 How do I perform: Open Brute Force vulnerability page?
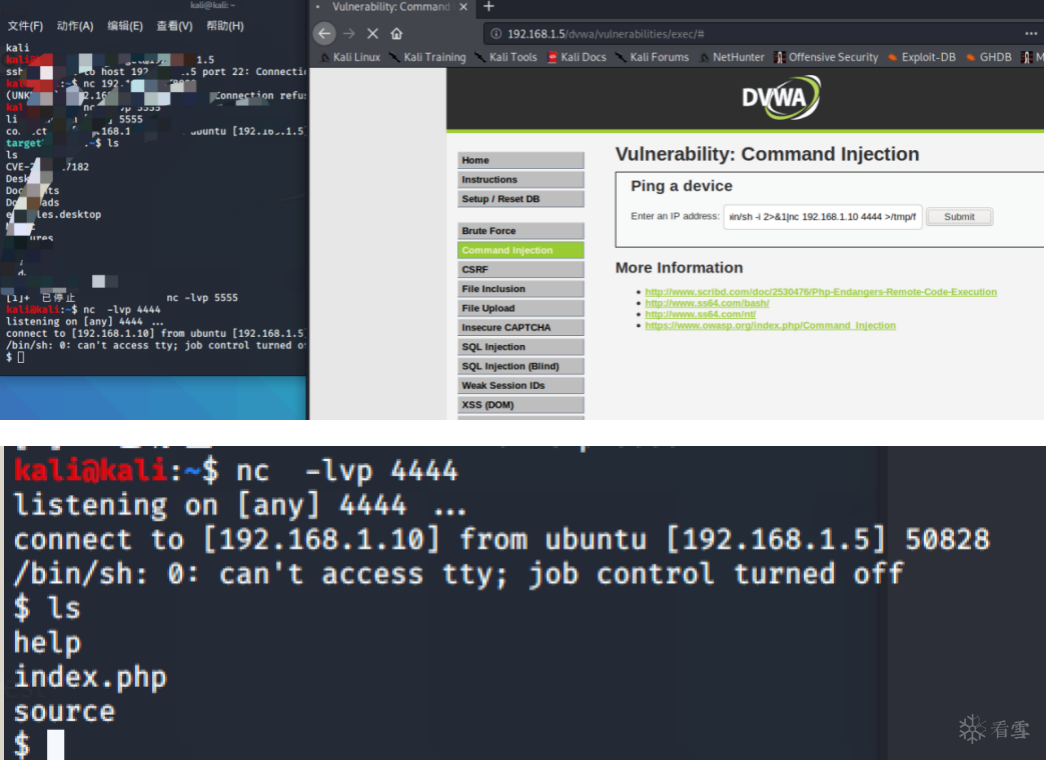(521, 231)
